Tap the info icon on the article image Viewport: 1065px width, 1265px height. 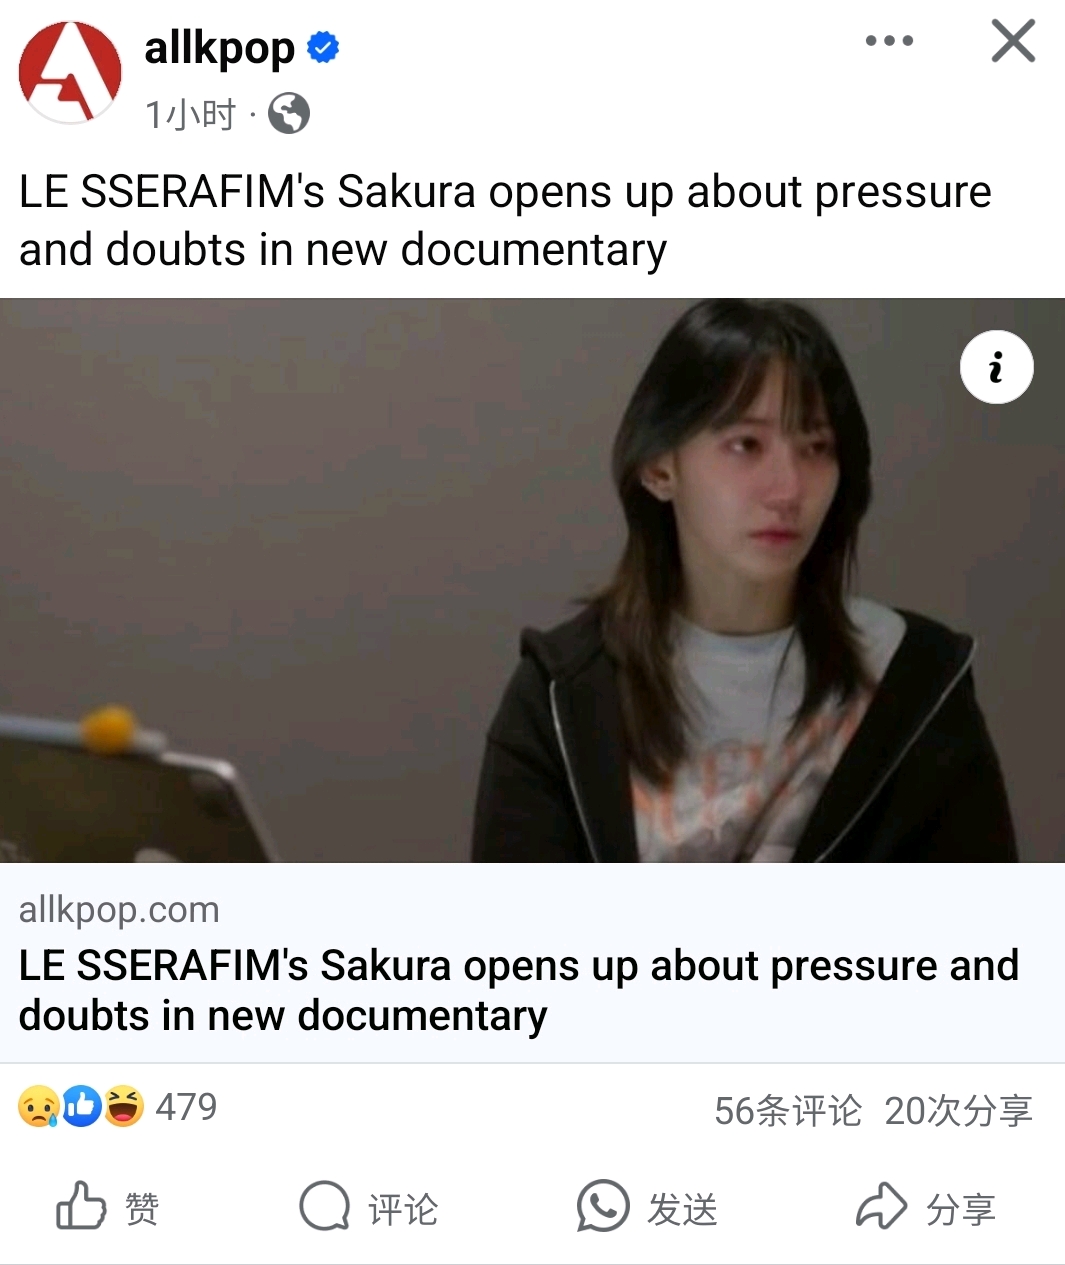pyautogui.click(x=997, y=367)
